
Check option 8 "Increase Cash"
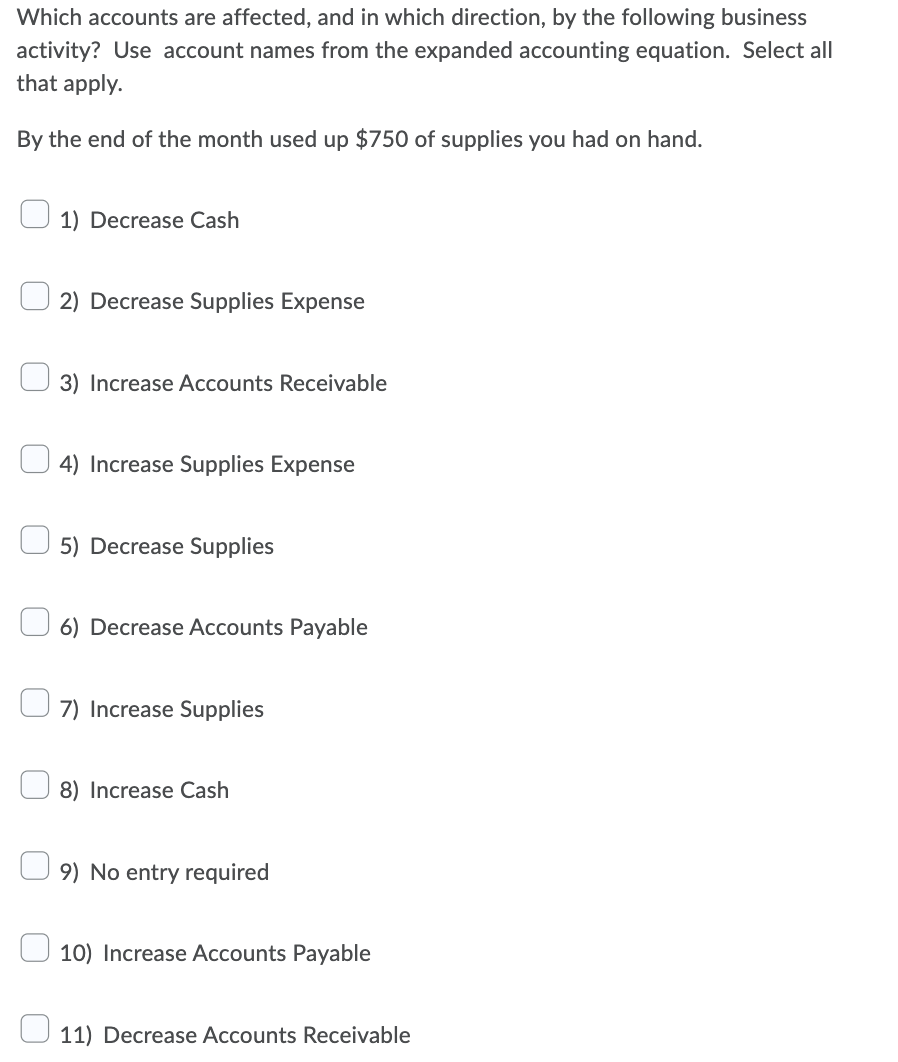pos(35,783)
